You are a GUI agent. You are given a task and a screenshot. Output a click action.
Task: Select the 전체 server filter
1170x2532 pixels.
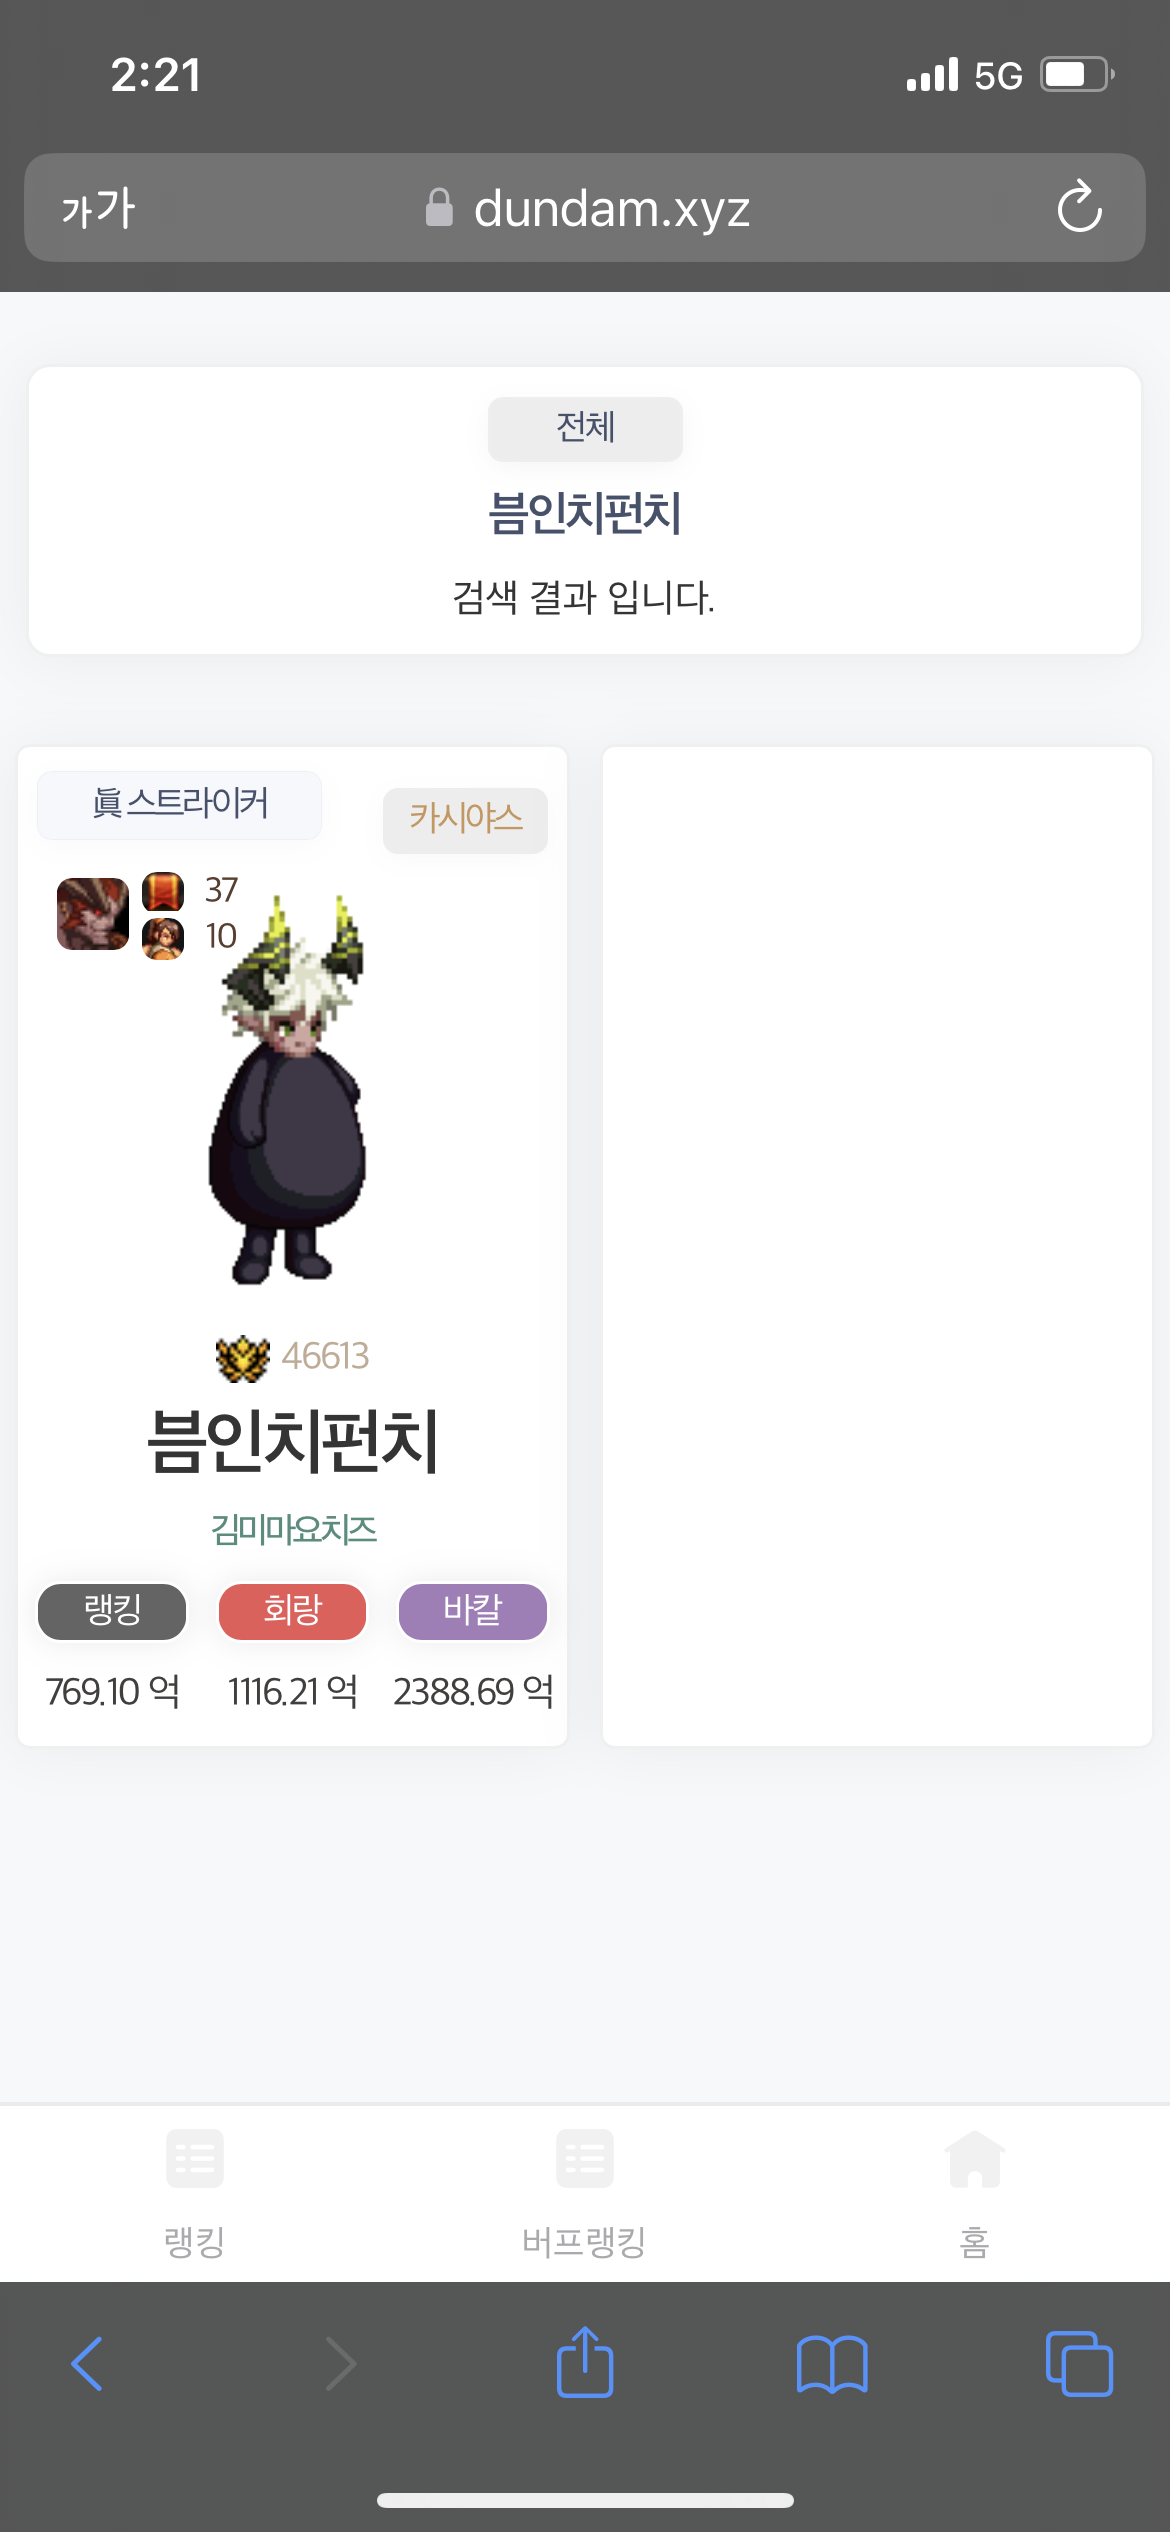[x=585, y=428]
